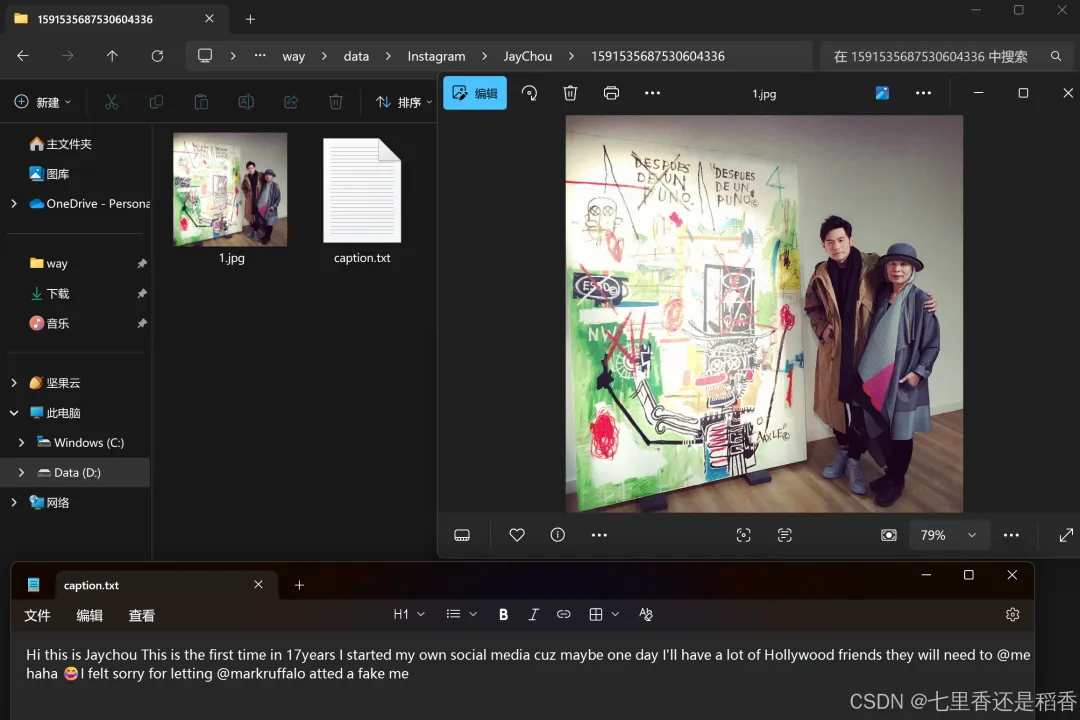This screenshot has height=720, width=1080.
Task: Click the Cut scissors icon
Action: (x=112, y=102)
